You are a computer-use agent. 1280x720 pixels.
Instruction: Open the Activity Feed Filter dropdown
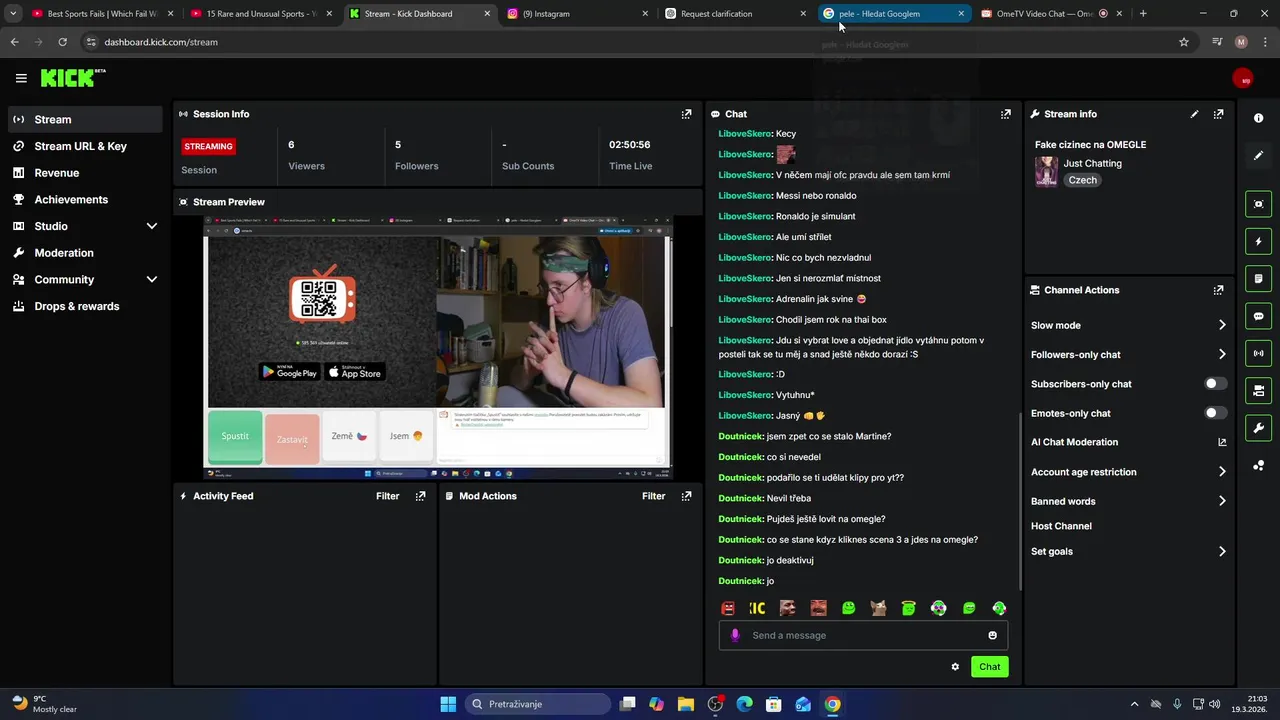click(x=387, y=496)
